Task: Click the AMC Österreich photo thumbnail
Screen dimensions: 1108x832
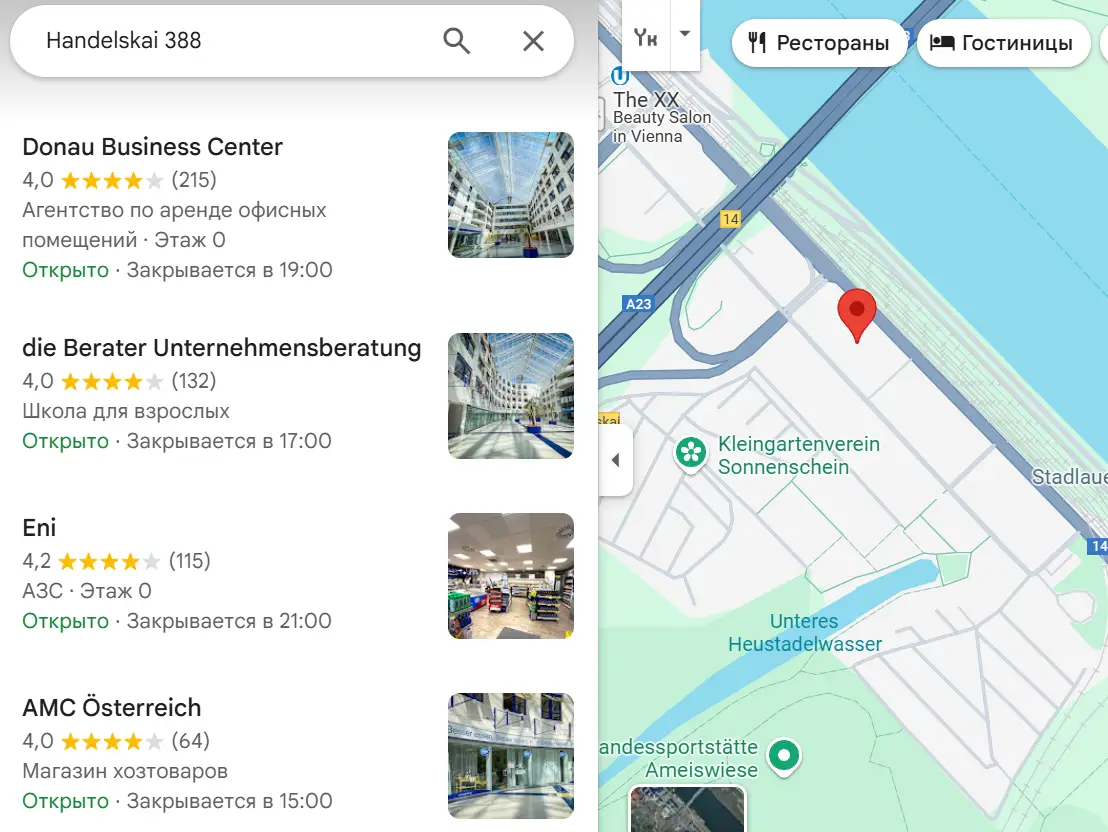Action: coord(510,756)
